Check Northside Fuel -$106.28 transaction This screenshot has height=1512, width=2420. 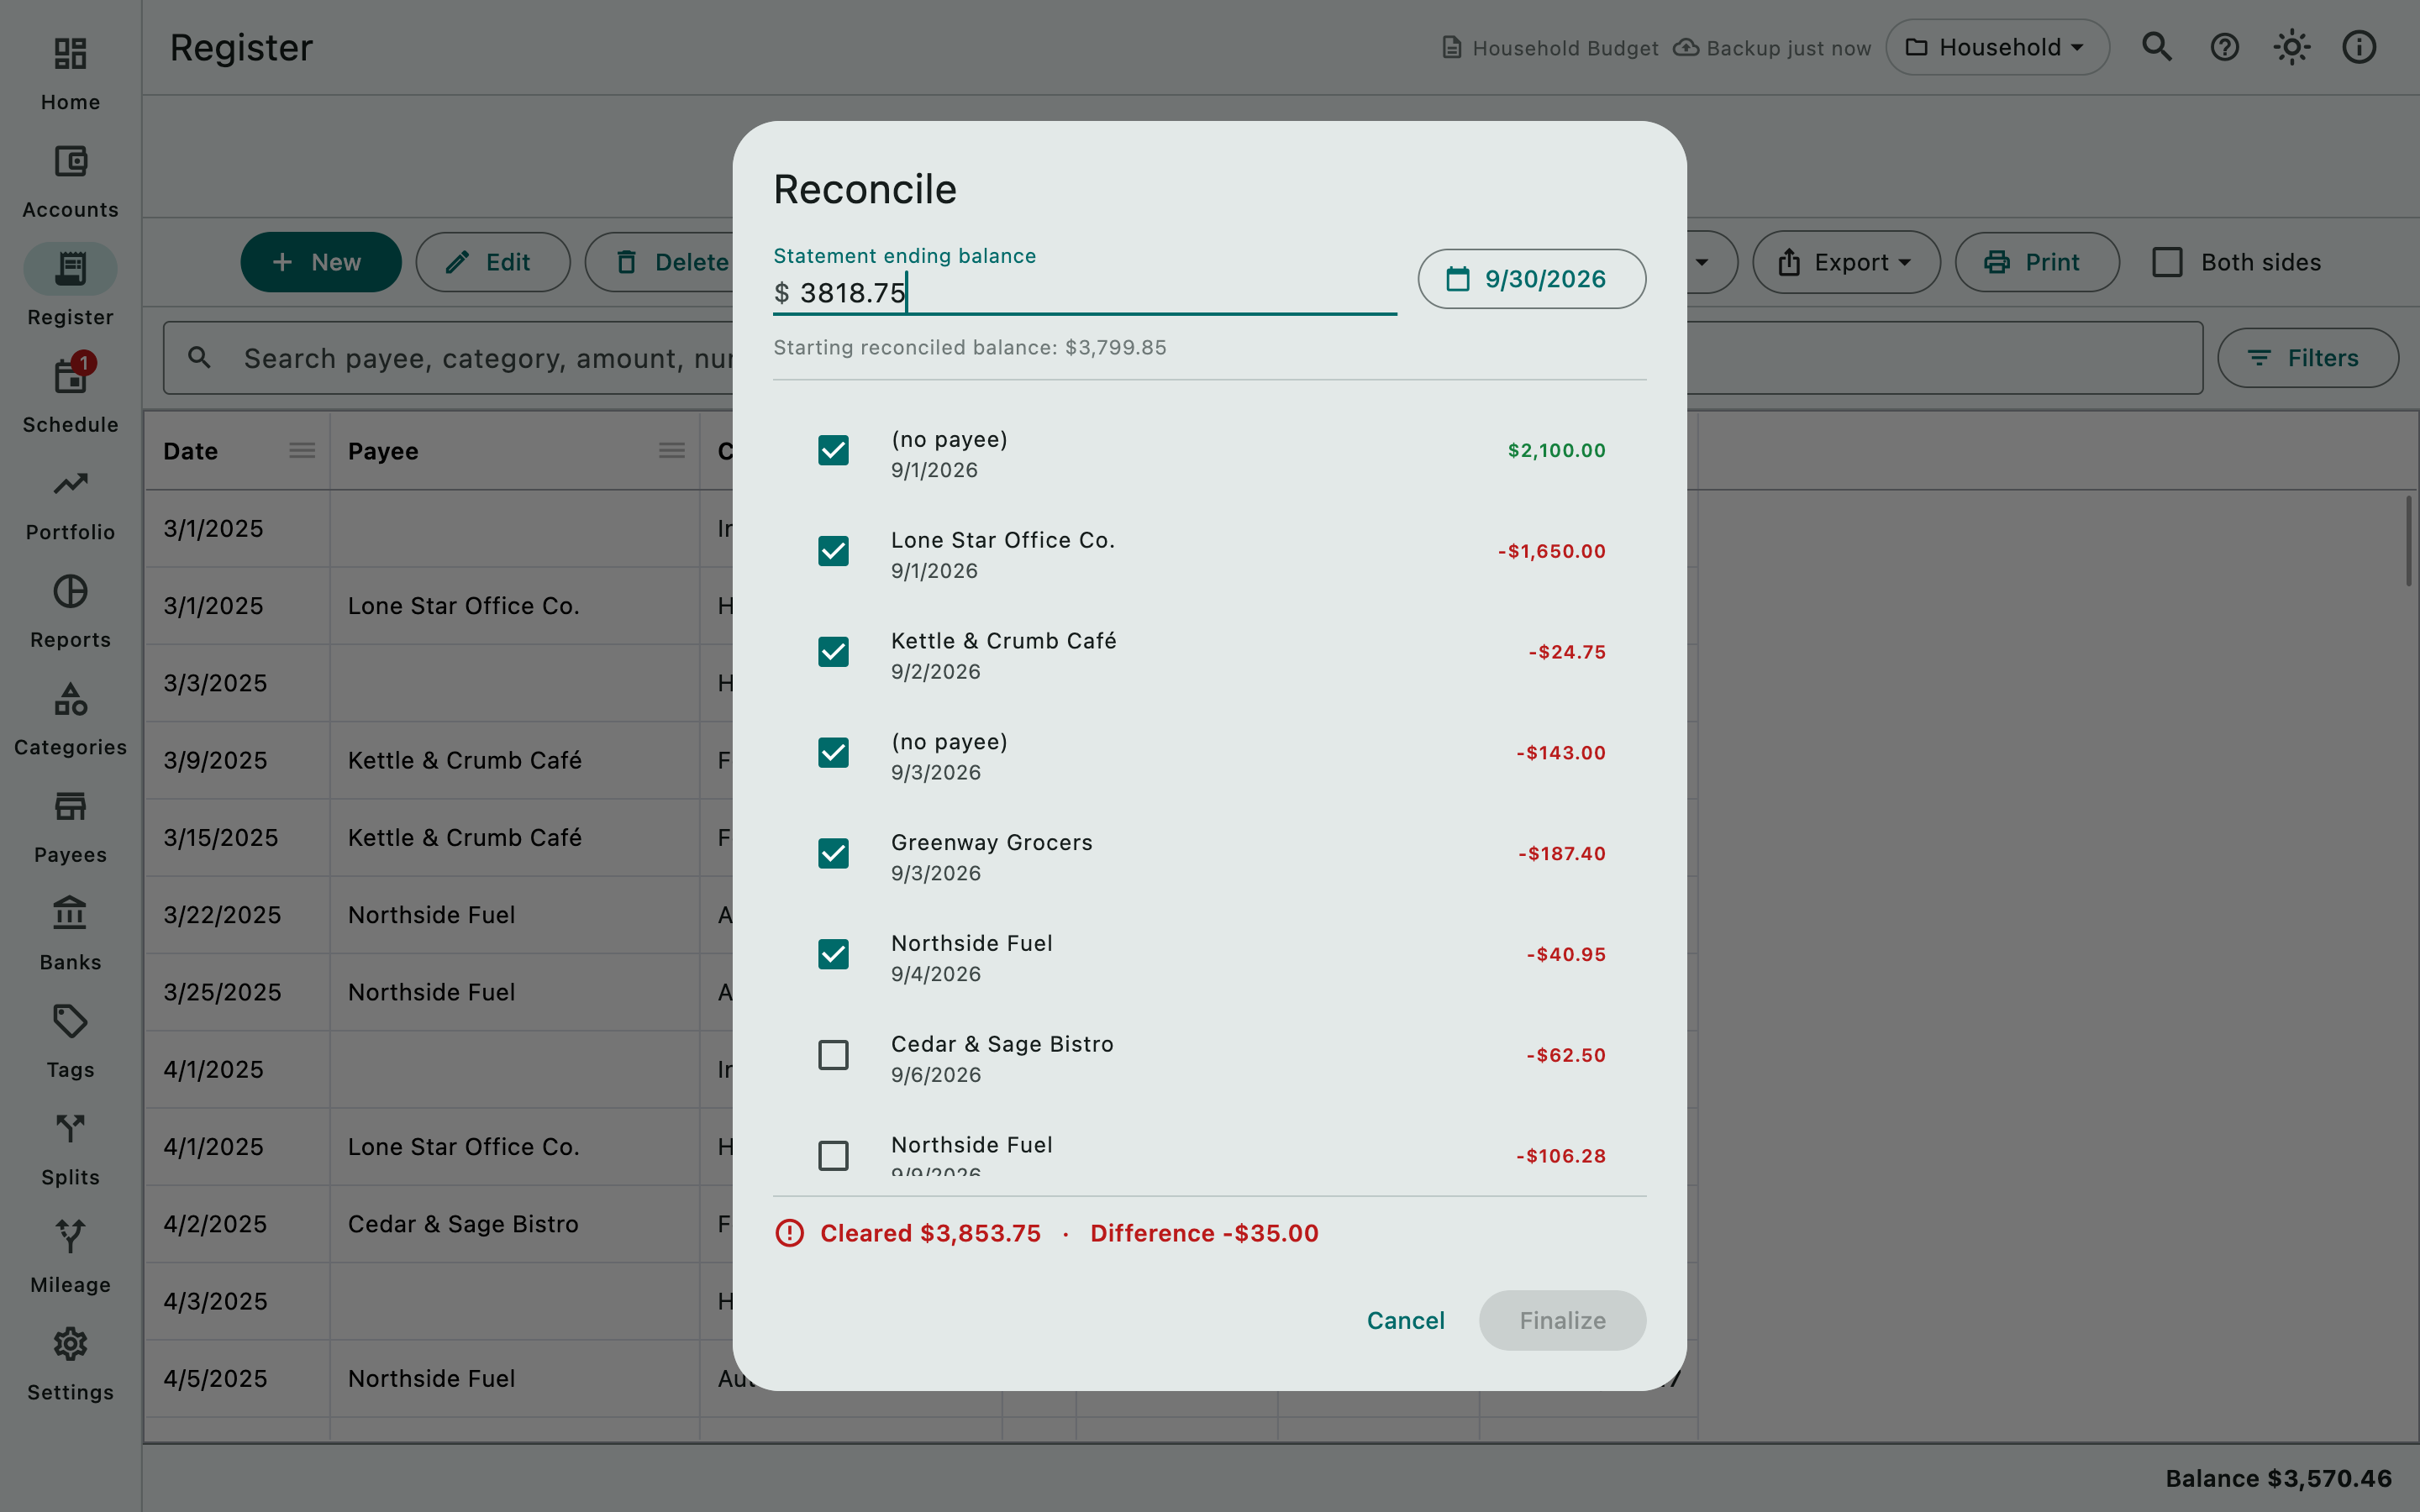(x=833, y=1156)
